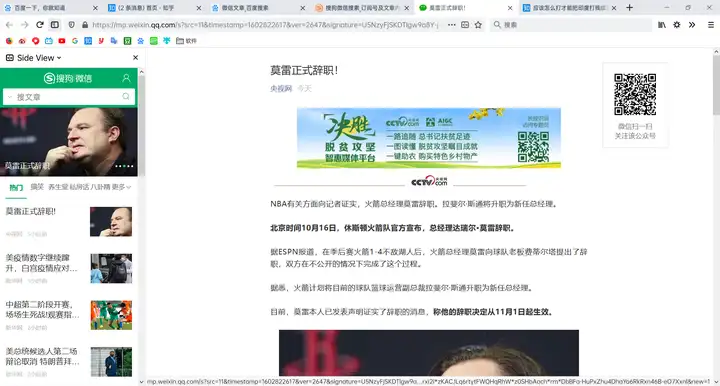
Task: Click the Weibo bookmark icon
Action: [22, 41]
